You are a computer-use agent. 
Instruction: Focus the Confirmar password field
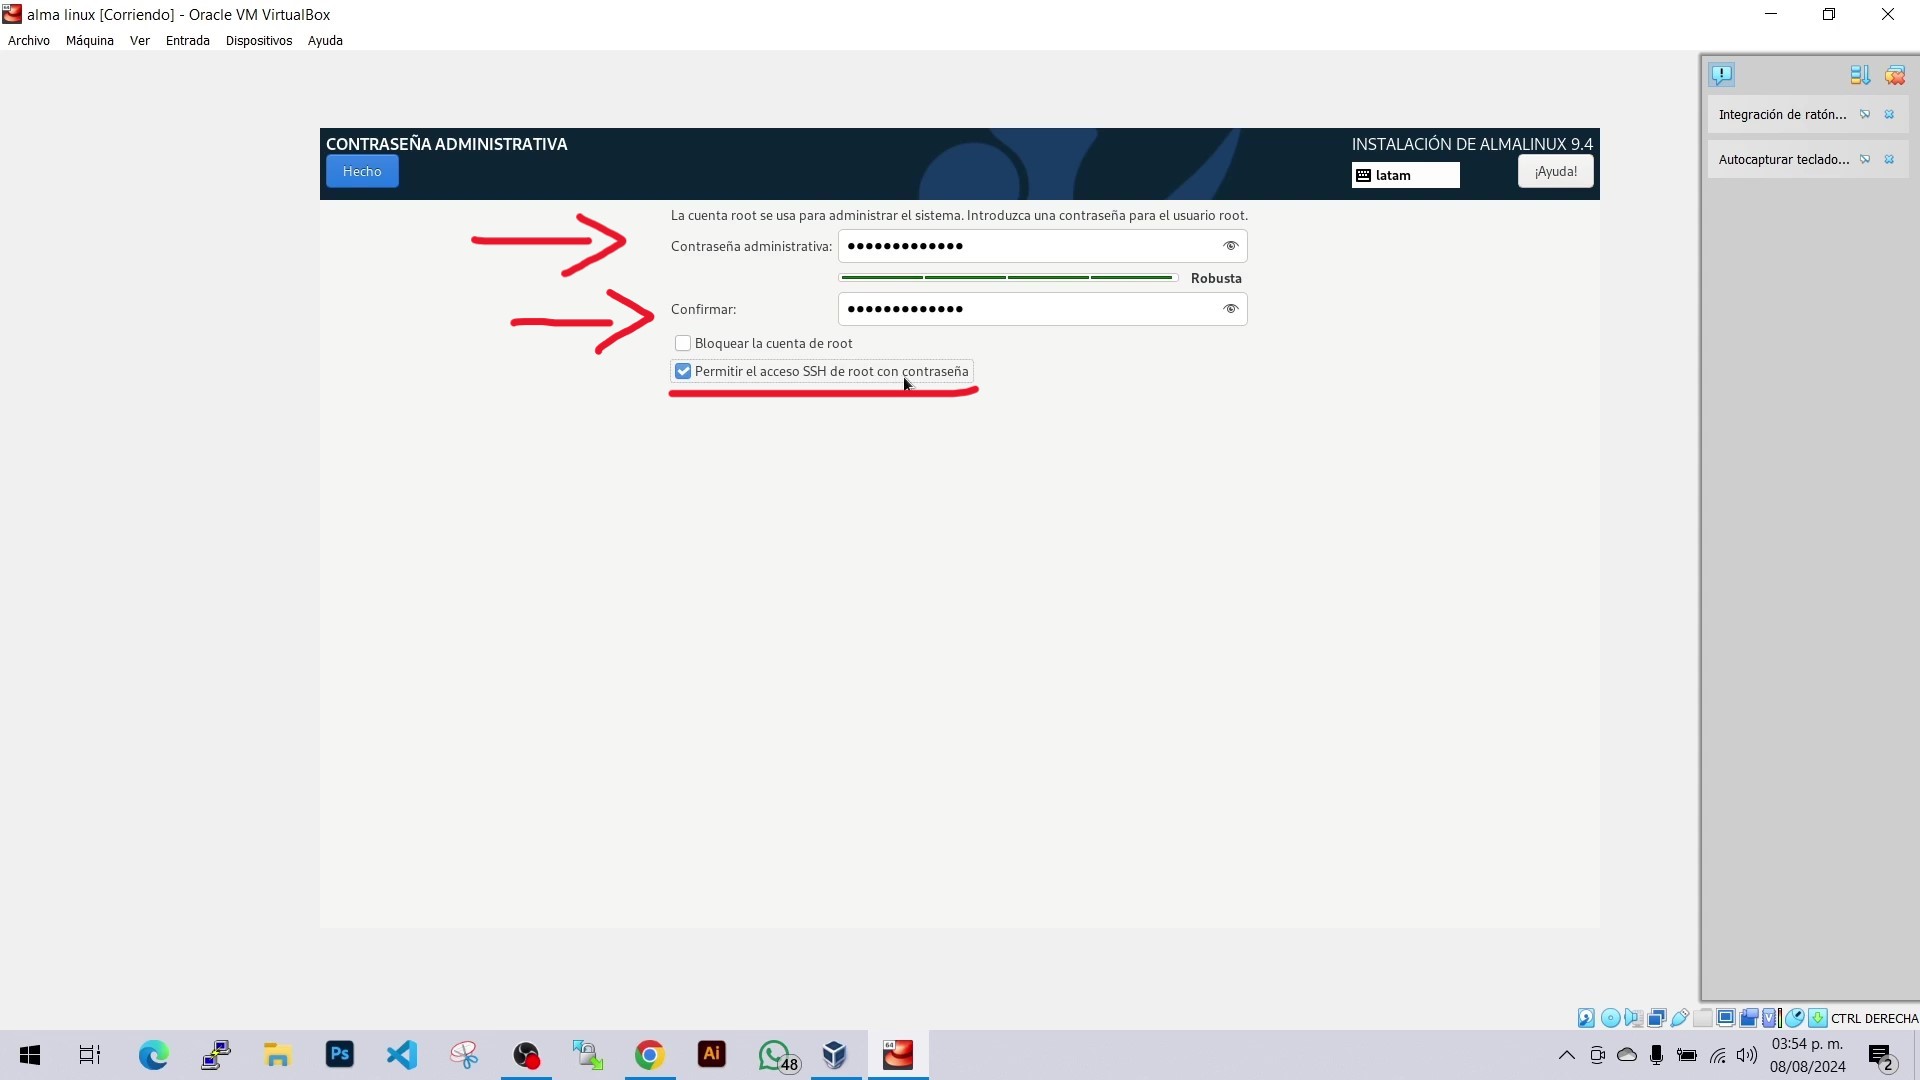coord(1042,309)
